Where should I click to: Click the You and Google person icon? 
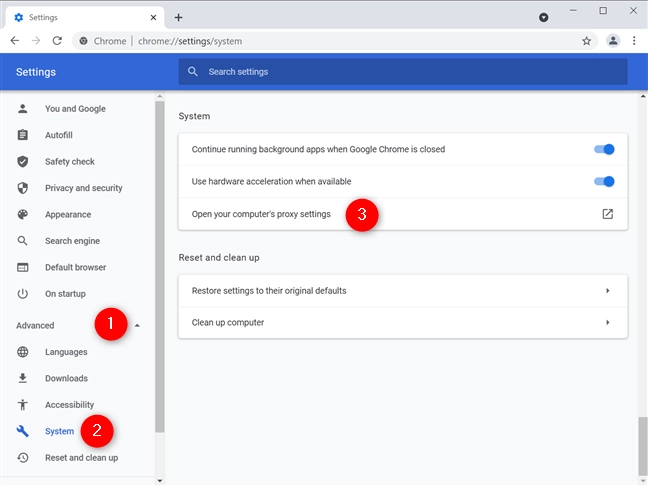(x=23, y=109)
